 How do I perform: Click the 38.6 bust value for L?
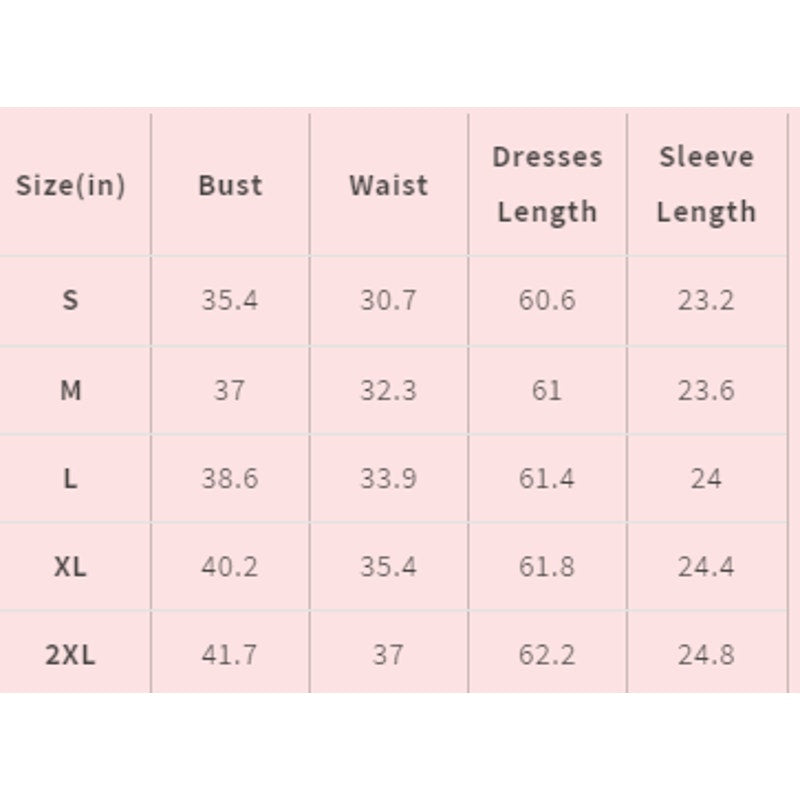click(230, 479)
